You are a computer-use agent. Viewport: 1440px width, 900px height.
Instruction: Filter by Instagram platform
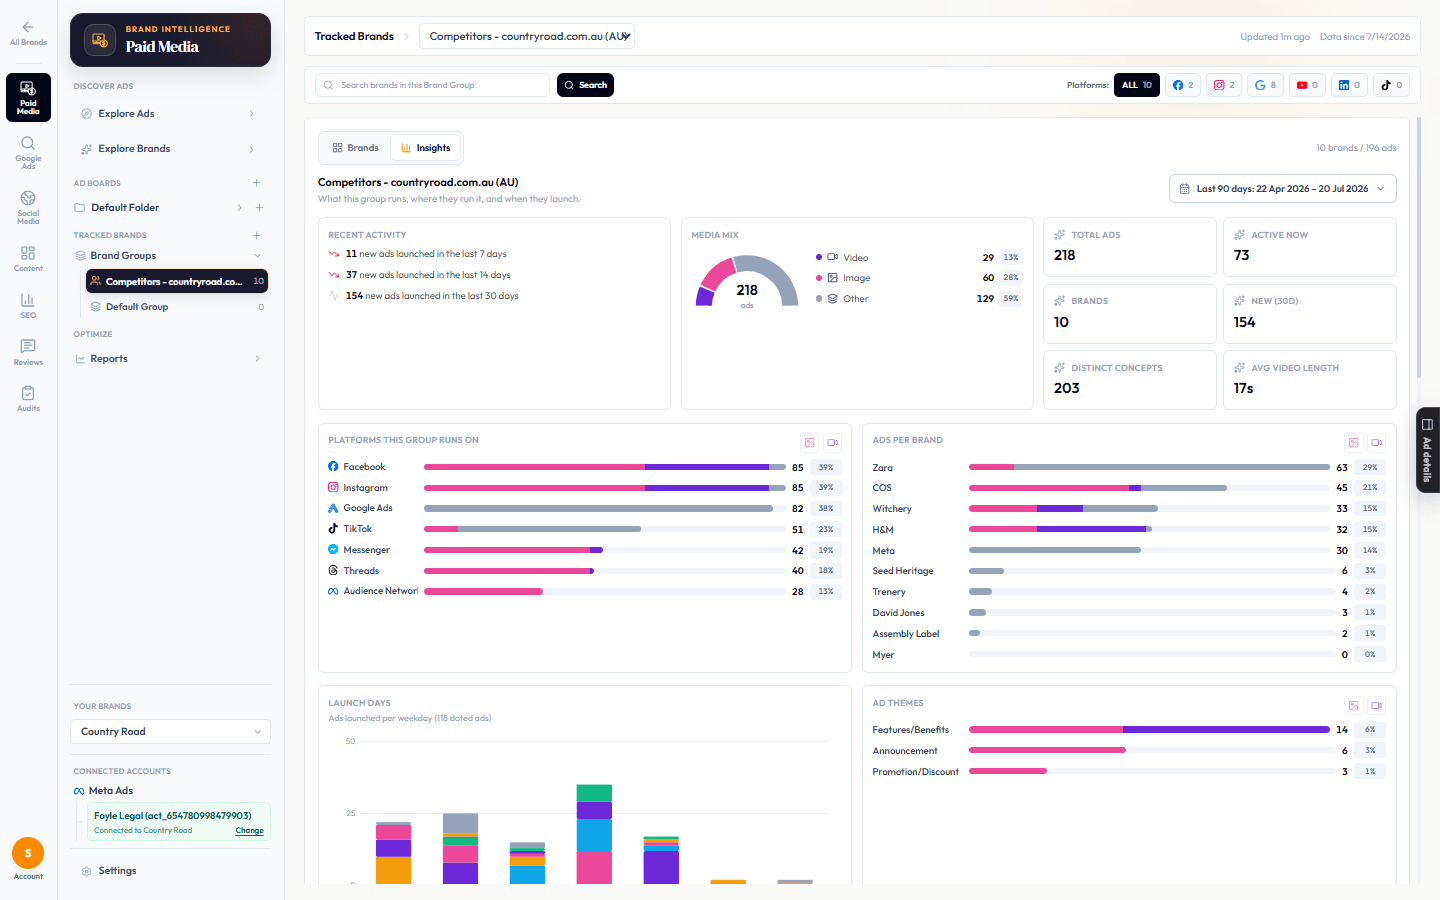pos(1224,85)
